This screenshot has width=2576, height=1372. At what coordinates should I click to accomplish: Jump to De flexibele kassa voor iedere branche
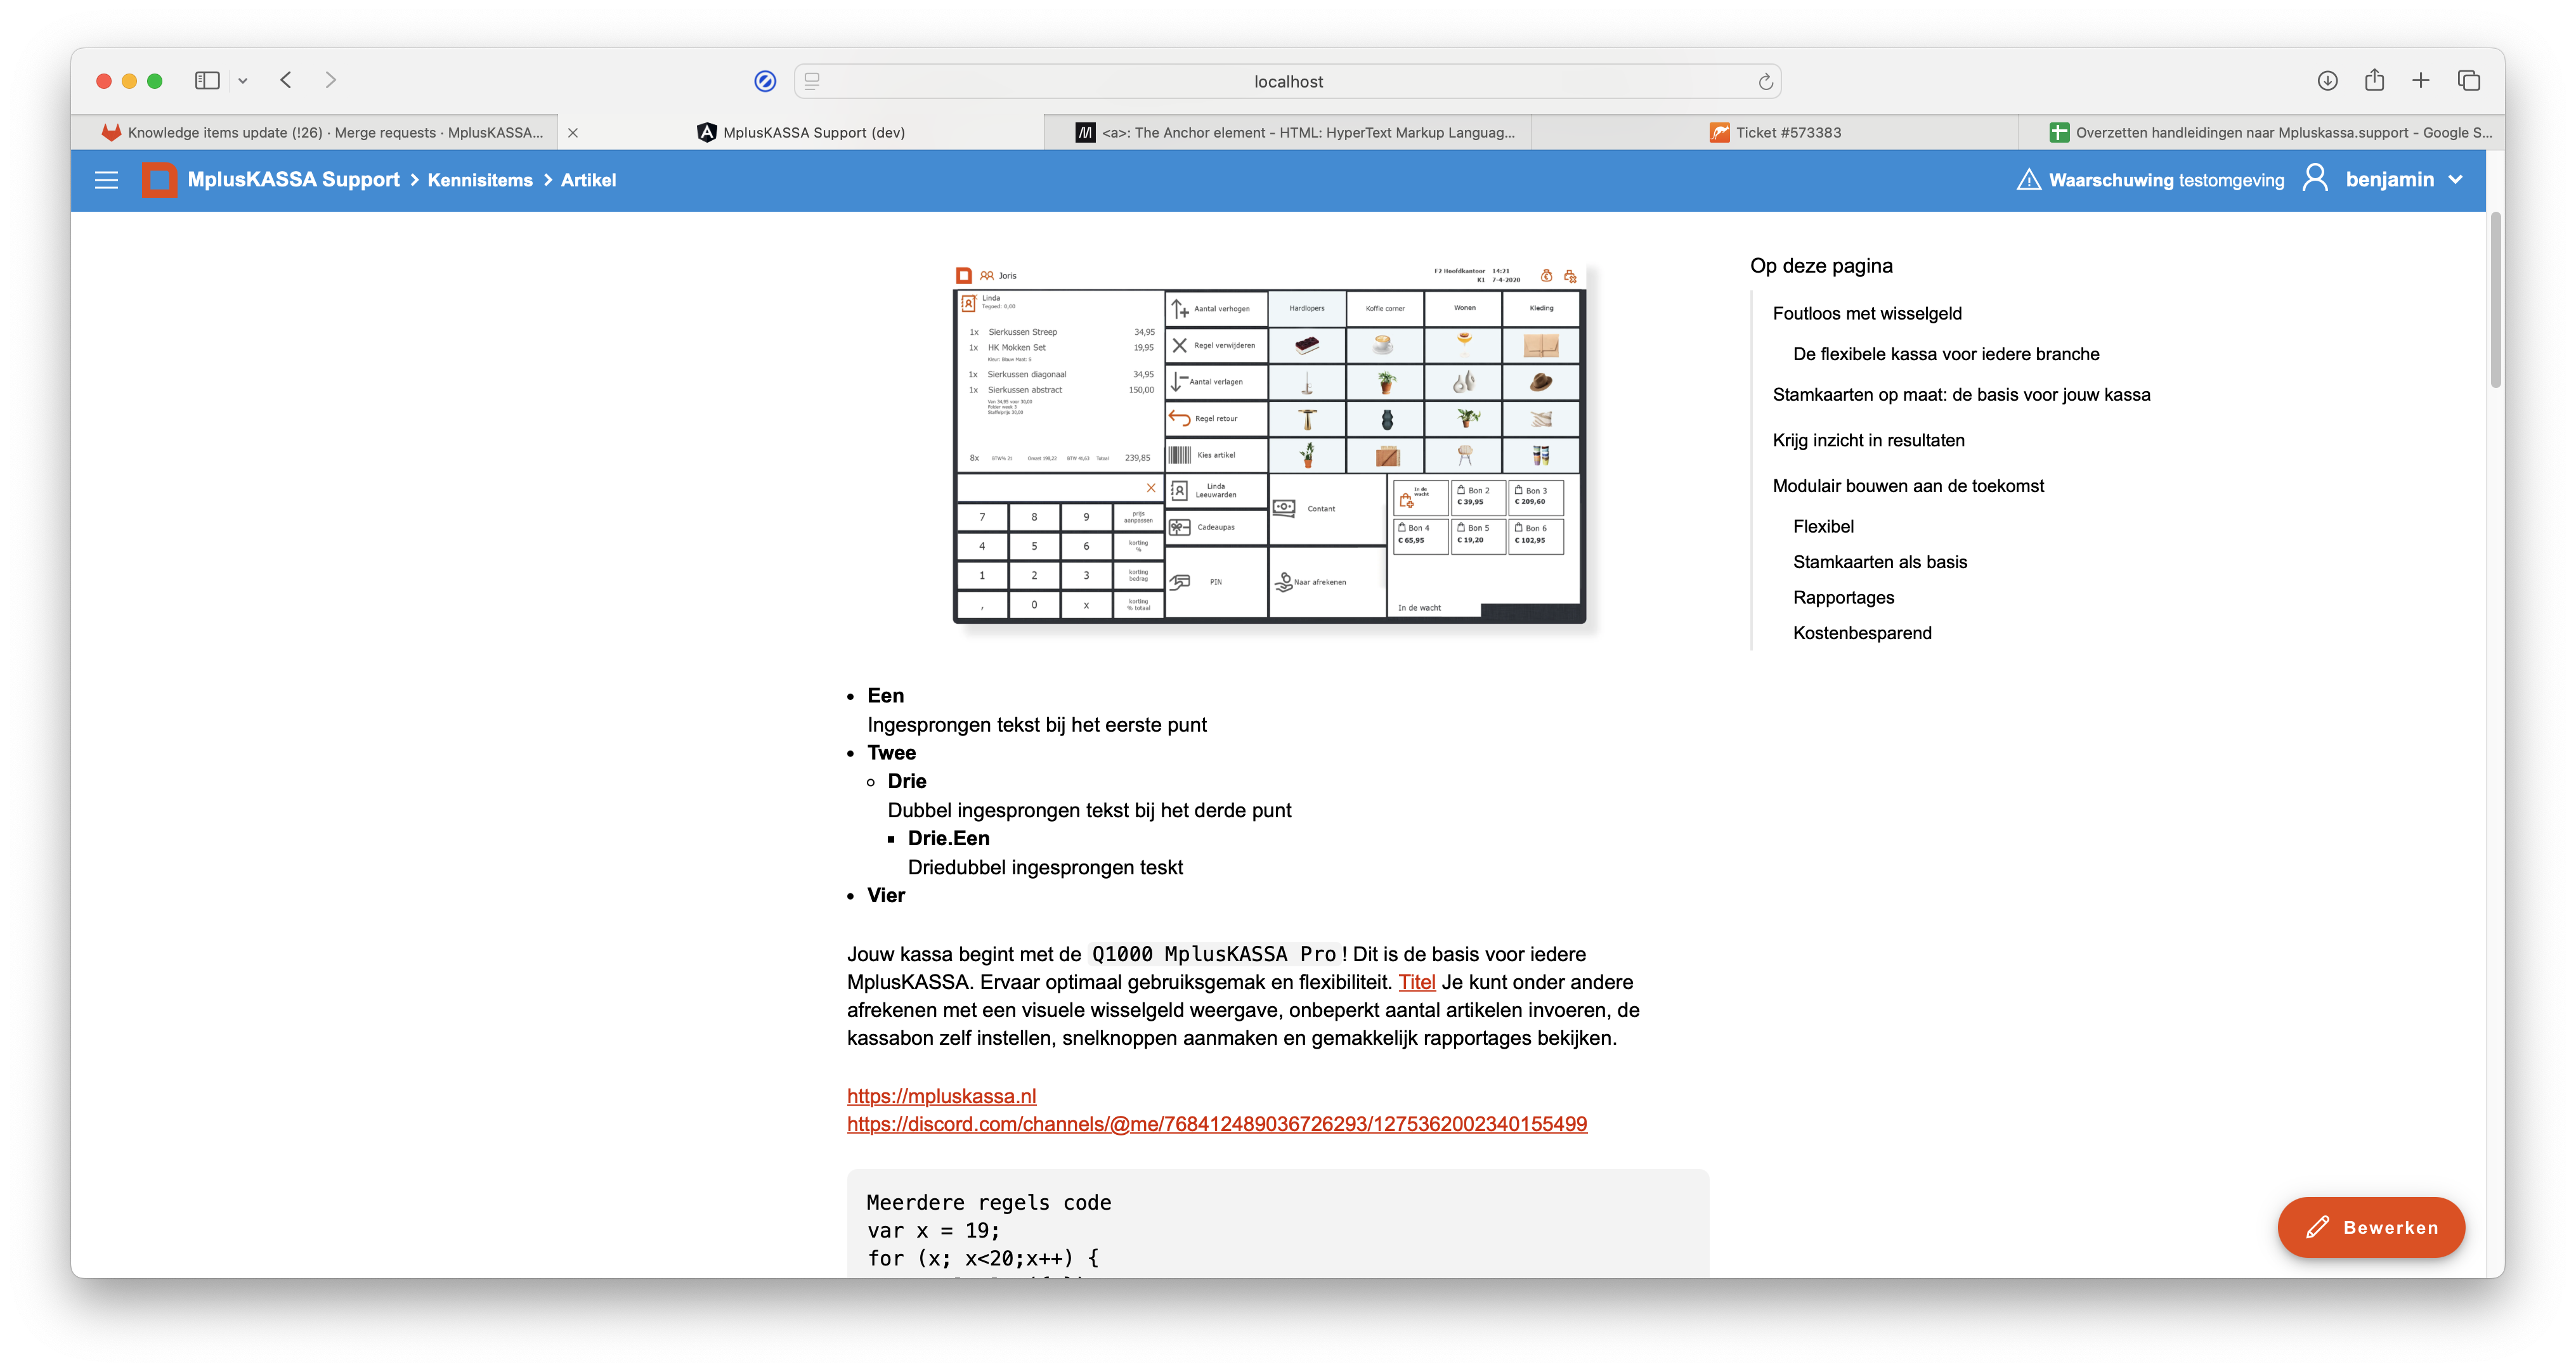click(1946, 354)
